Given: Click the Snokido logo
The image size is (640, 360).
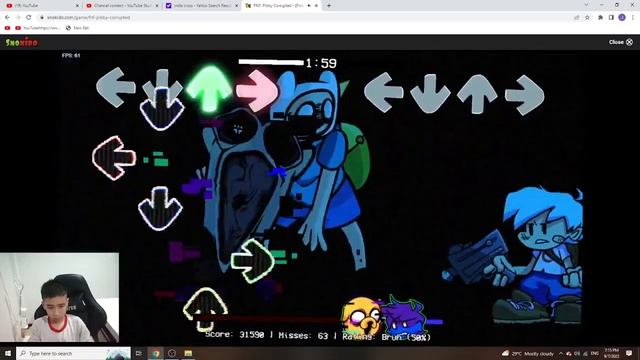Looking at the screenshot, I should (x=22, y=42).
